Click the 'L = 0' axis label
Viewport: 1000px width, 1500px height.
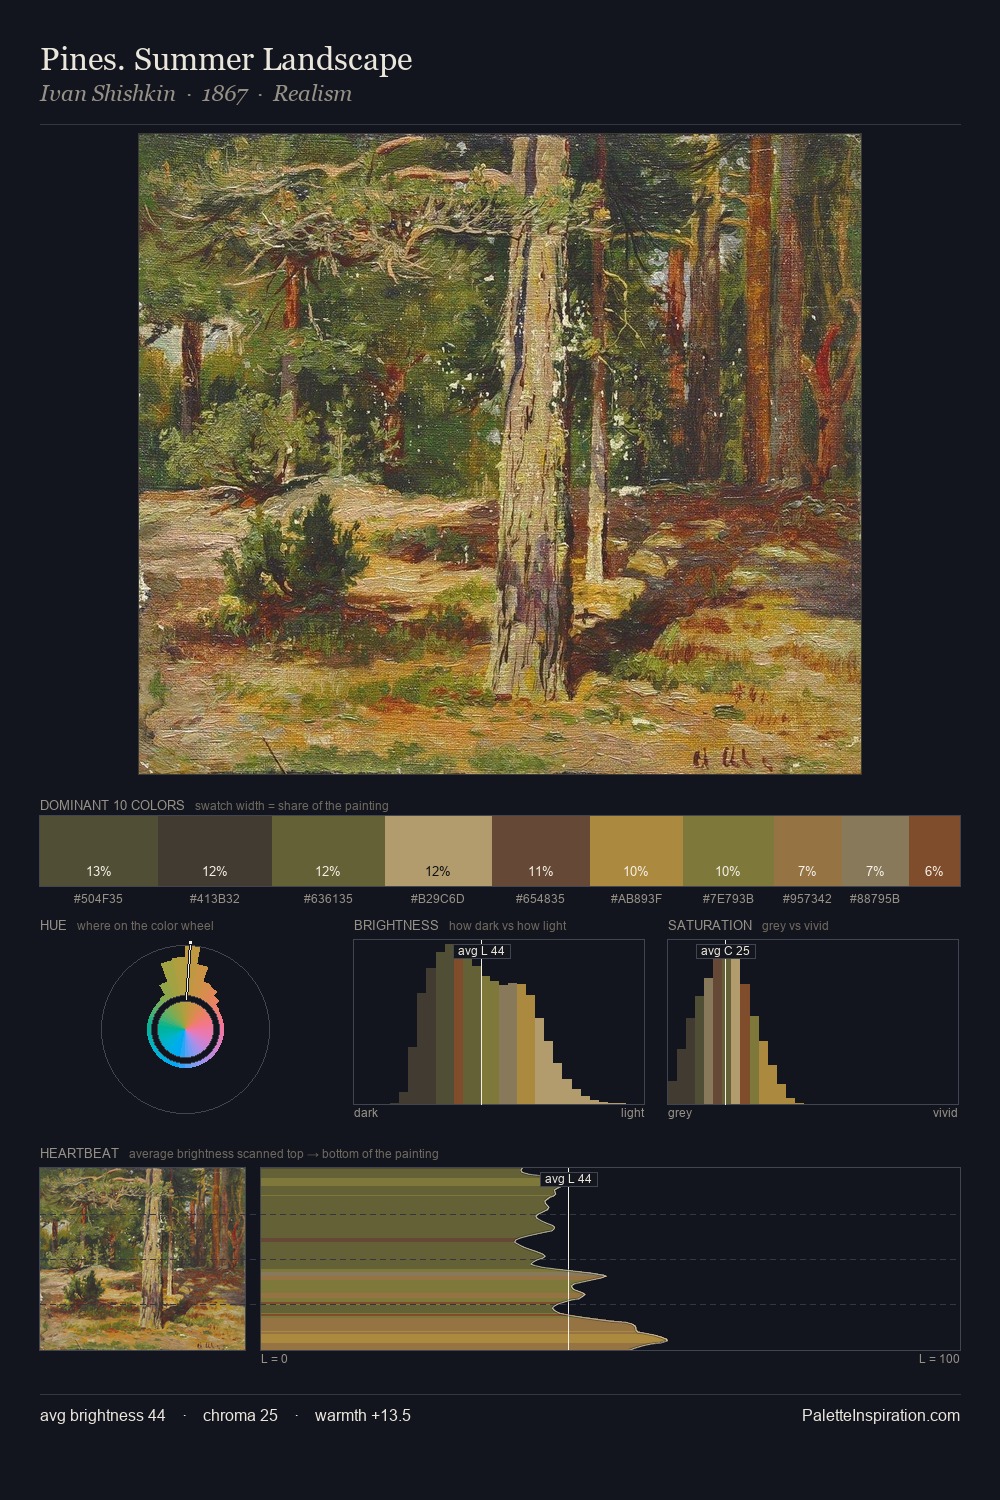pyautogui.click(x=274, y=1358)
